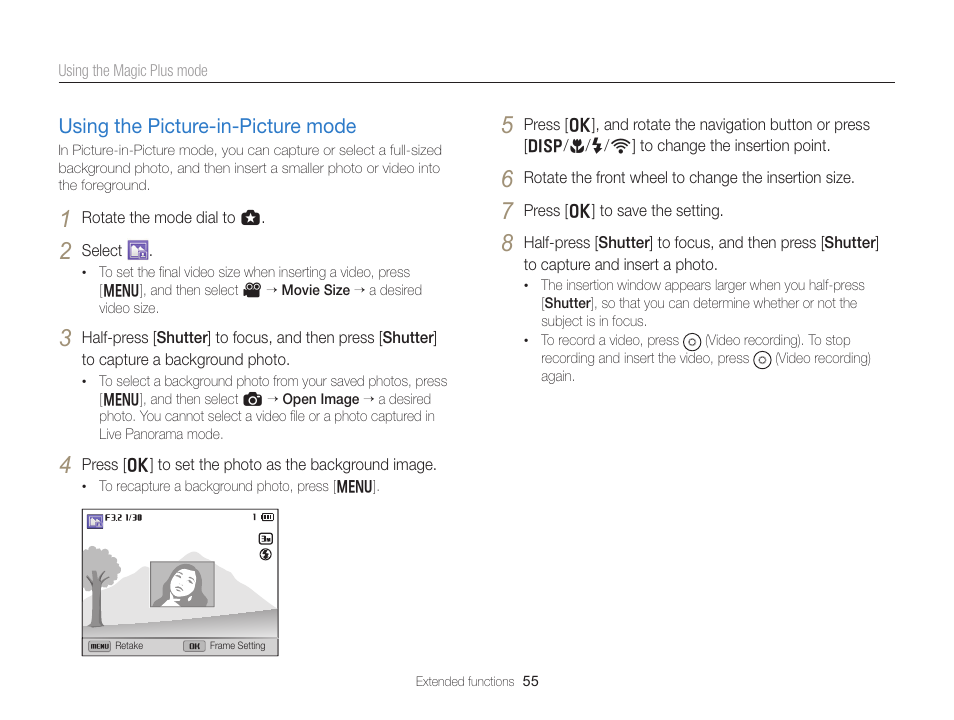Screen dimensions: 954x720
Task: Click the MENU symbol in the video size note
Action: (121, 290)
